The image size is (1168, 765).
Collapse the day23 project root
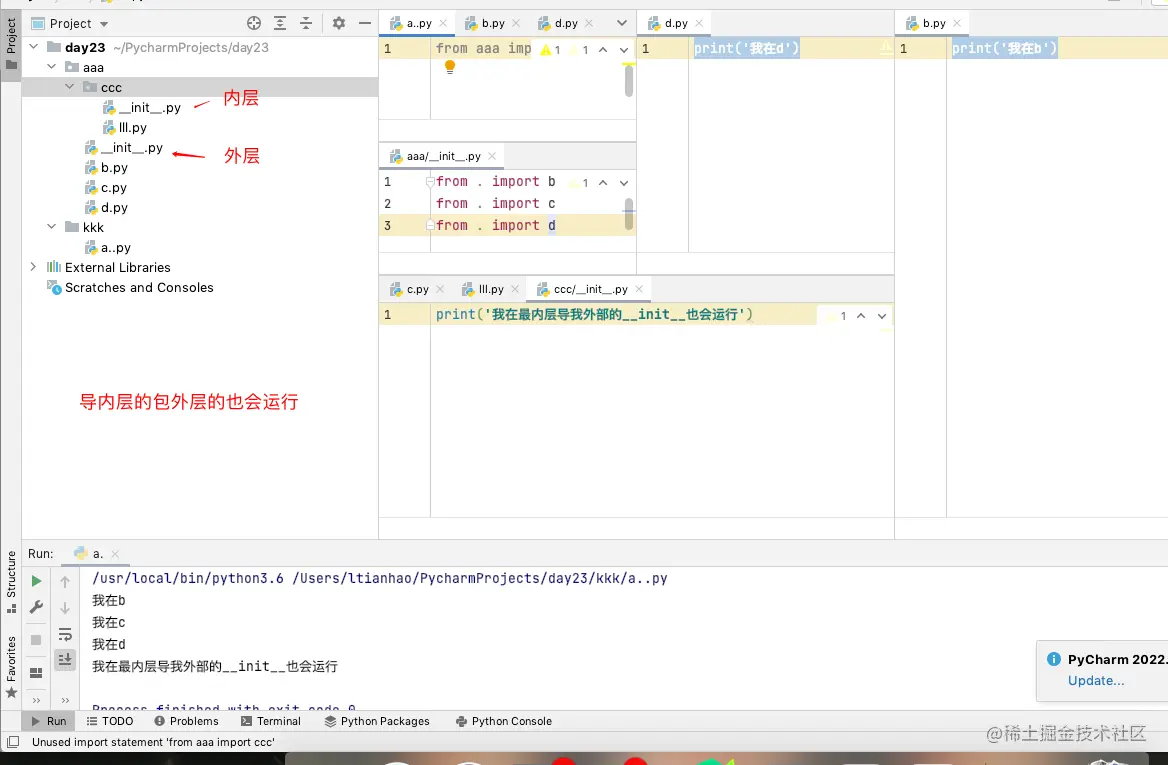coord(34,47)
